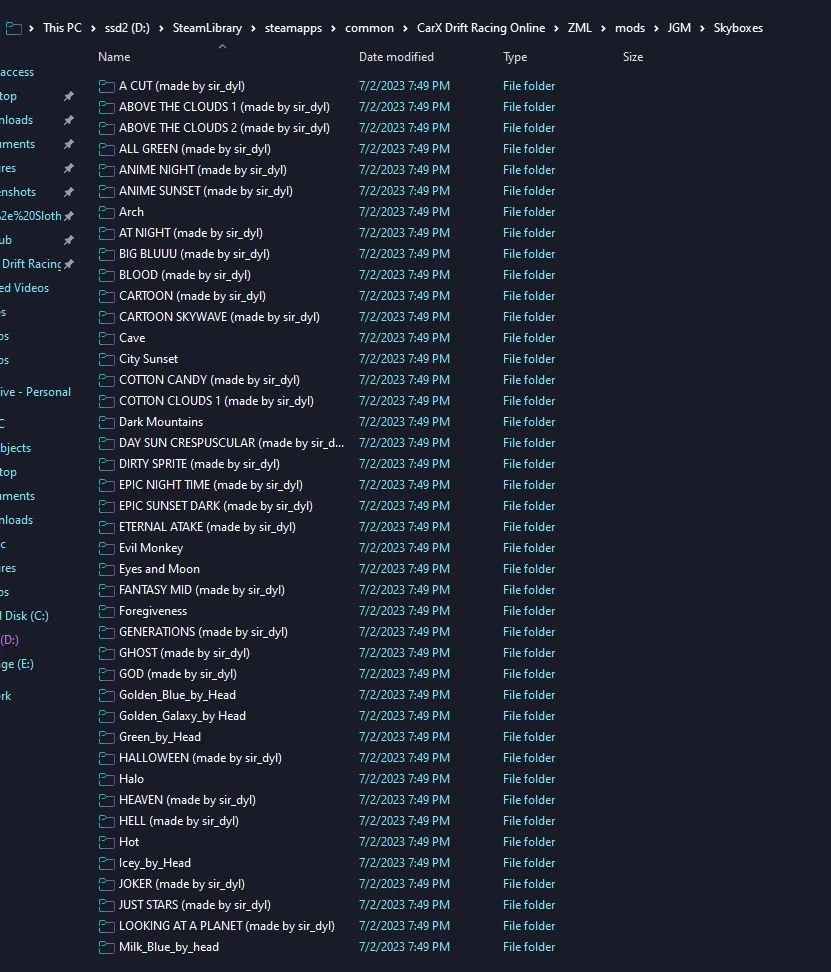Select the GENERATIONS folder
831x972 pixels.
[x=203, y=632]
